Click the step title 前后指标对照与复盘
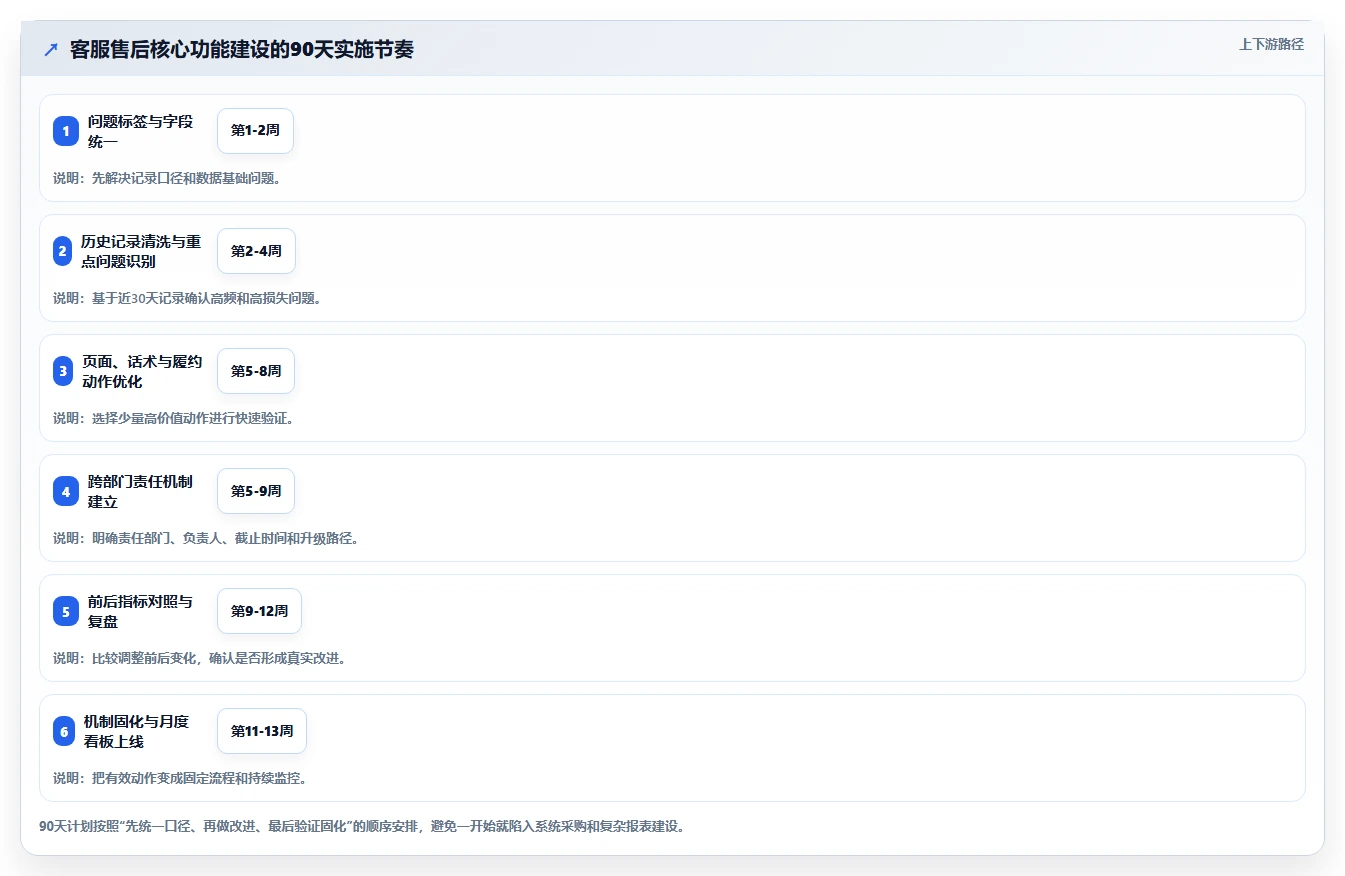 point(141,611)
